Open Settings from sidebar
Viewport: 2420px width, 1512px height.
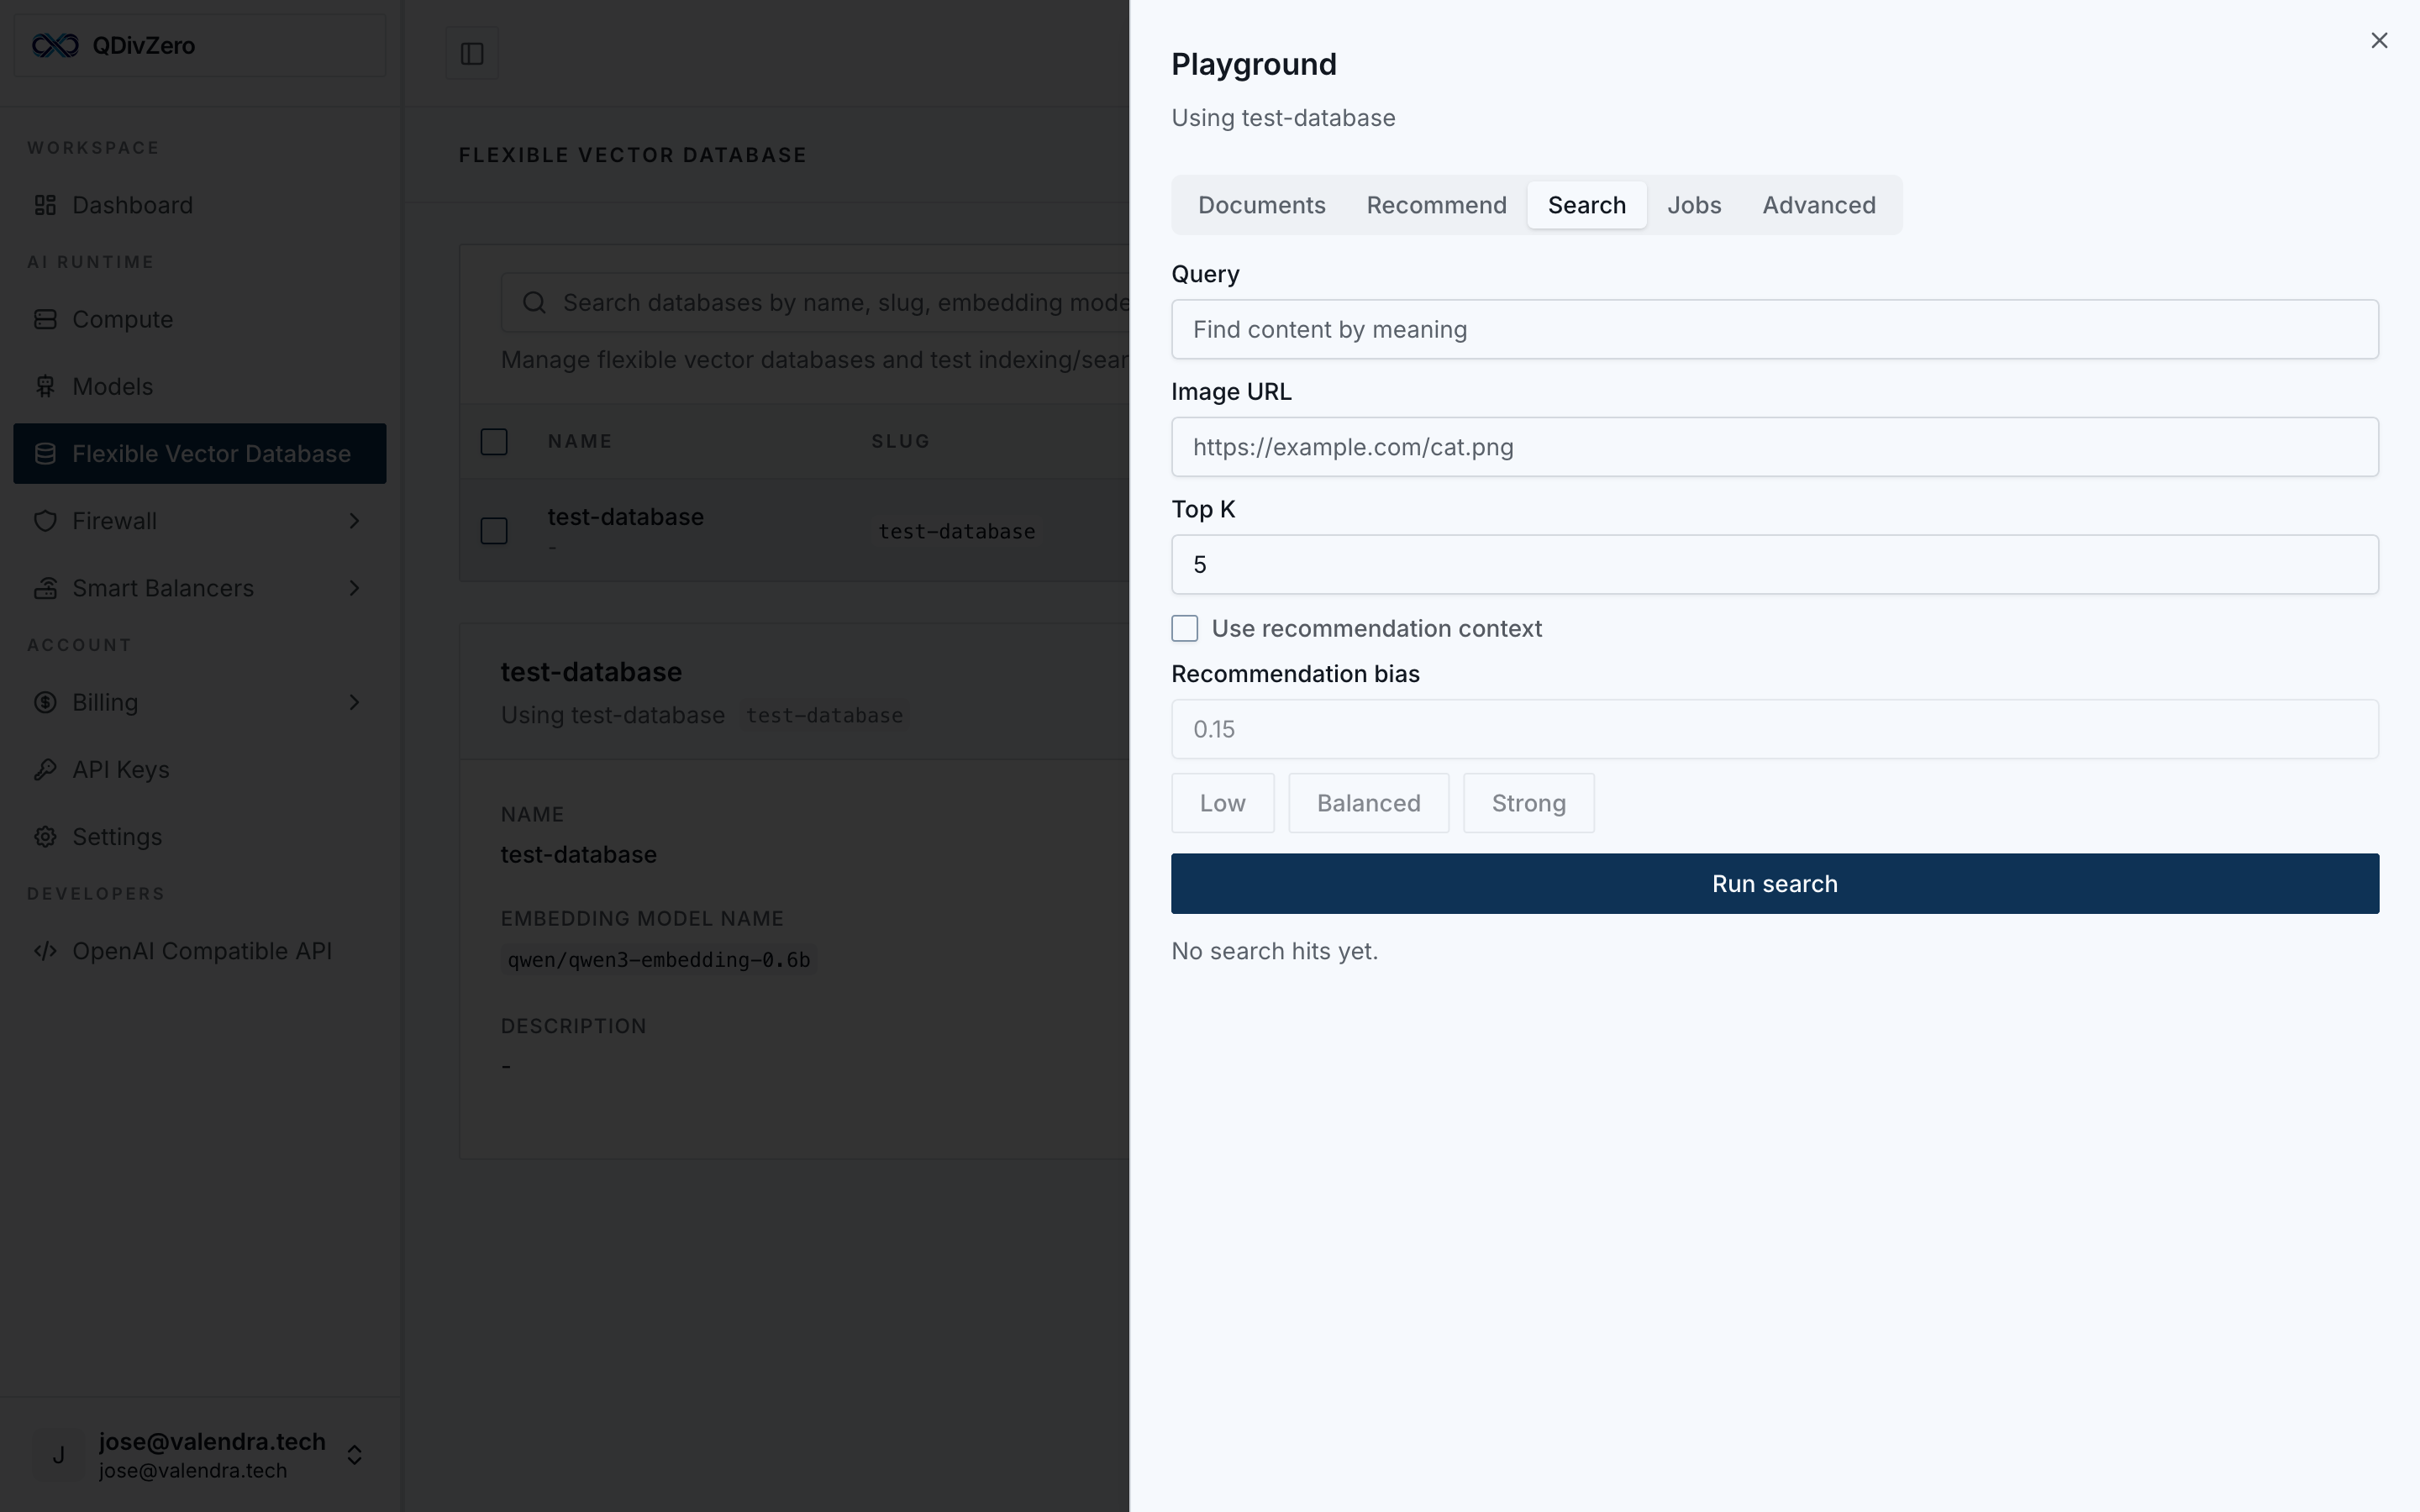point(200,836)
